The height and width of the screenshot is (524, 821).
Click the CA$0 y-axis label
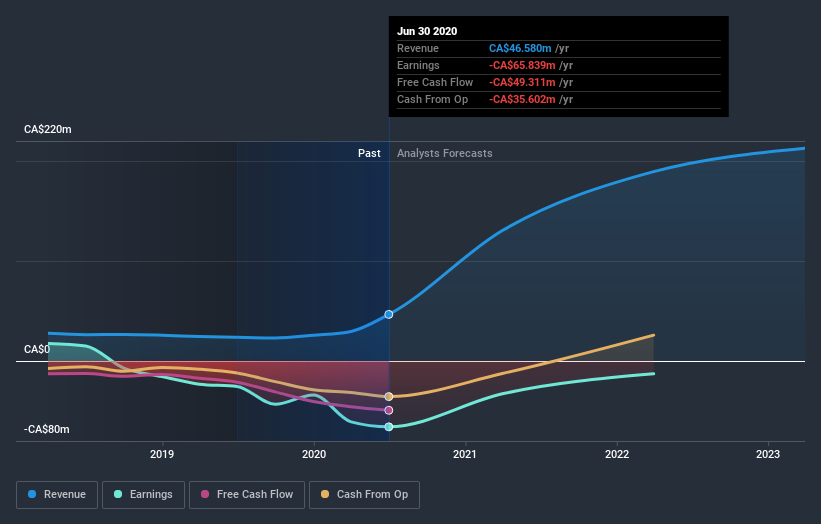tap(37, 349)
